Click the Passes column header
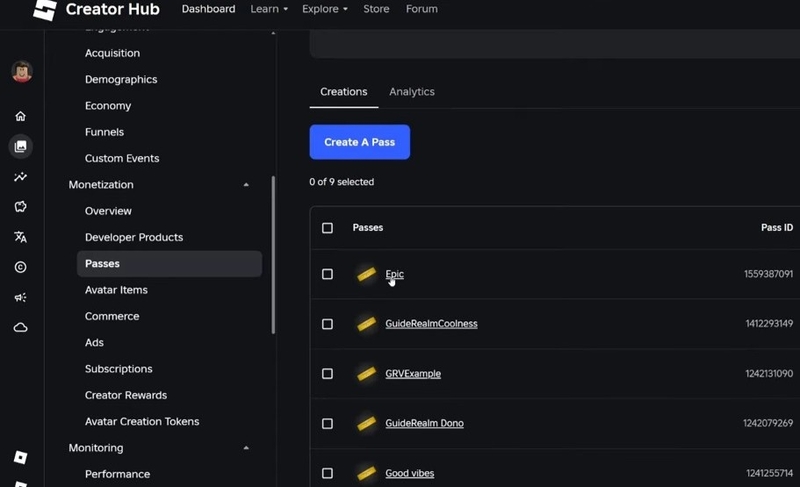 click(x=368, y=228)
